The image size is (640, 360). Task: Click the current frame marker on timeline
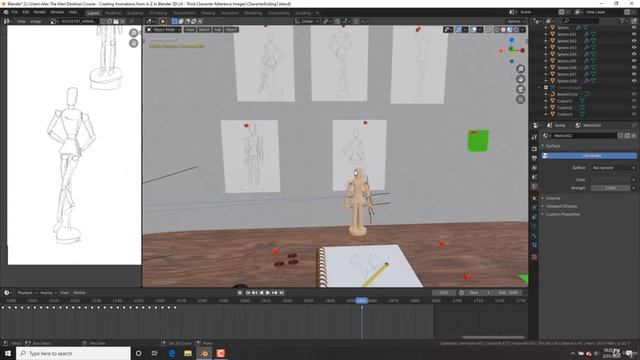(x=362, y=300)
